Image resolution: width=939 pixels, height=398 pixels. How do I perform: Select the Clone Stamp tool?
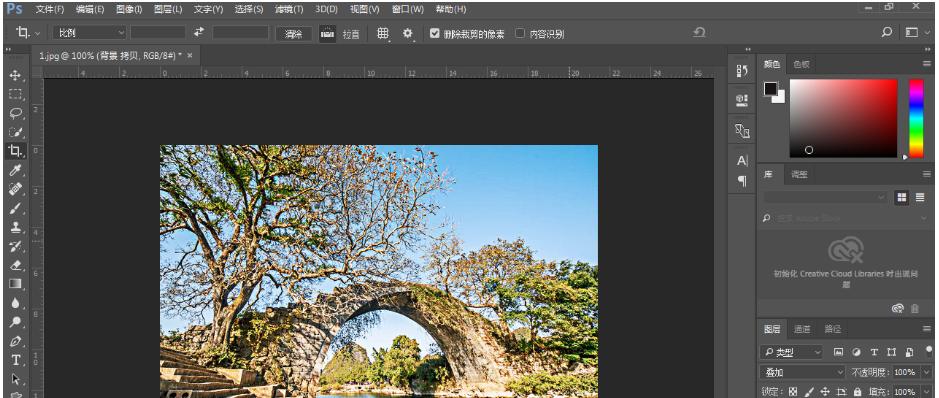tap(16, 227)
